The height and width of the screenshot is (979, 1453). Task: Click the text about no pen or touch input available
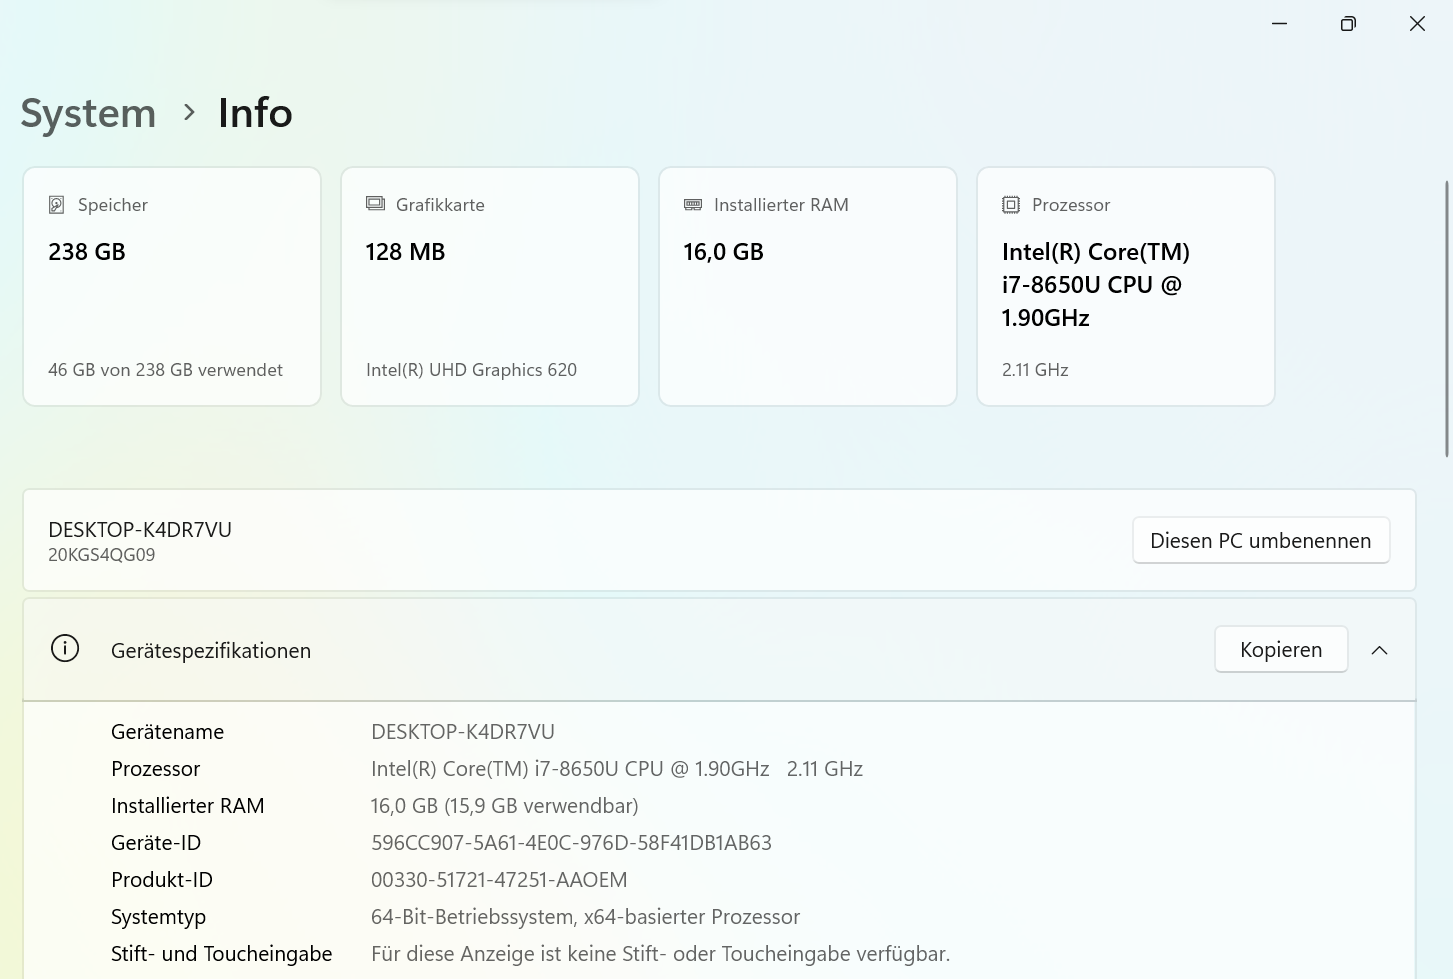[660, 954]
